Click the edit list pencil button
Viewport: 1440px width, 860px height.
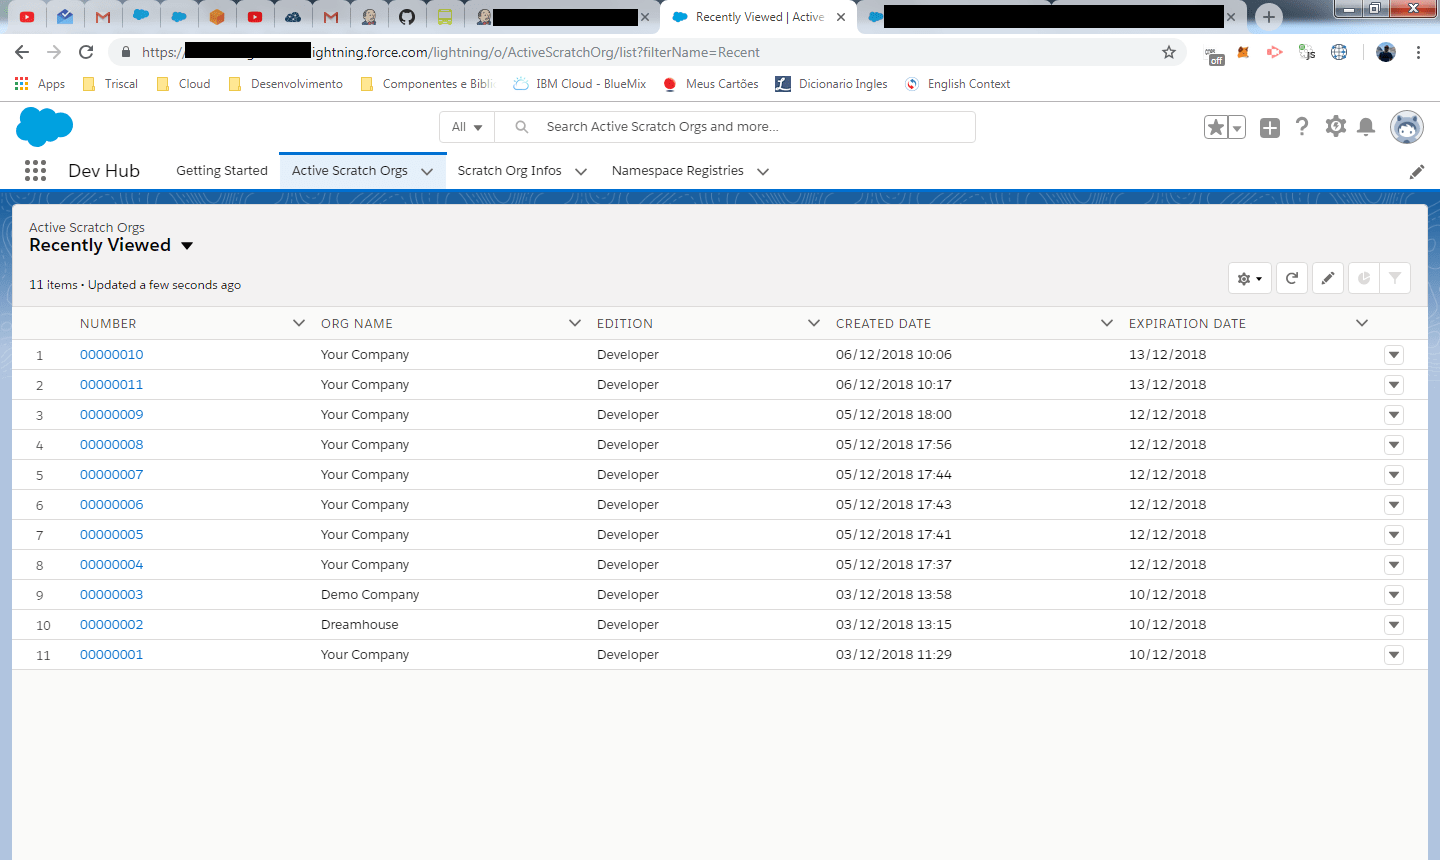1328,278
